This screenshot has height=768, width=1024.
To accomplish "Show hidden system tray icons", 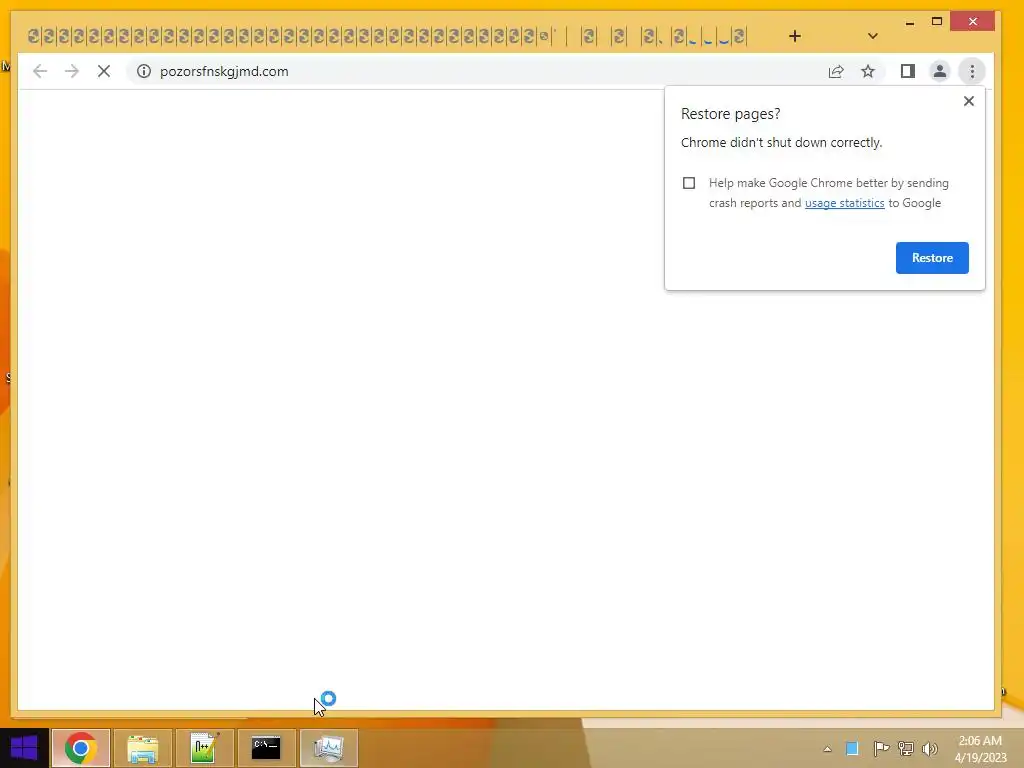I will pyautogui.click(x=827, y=749).
